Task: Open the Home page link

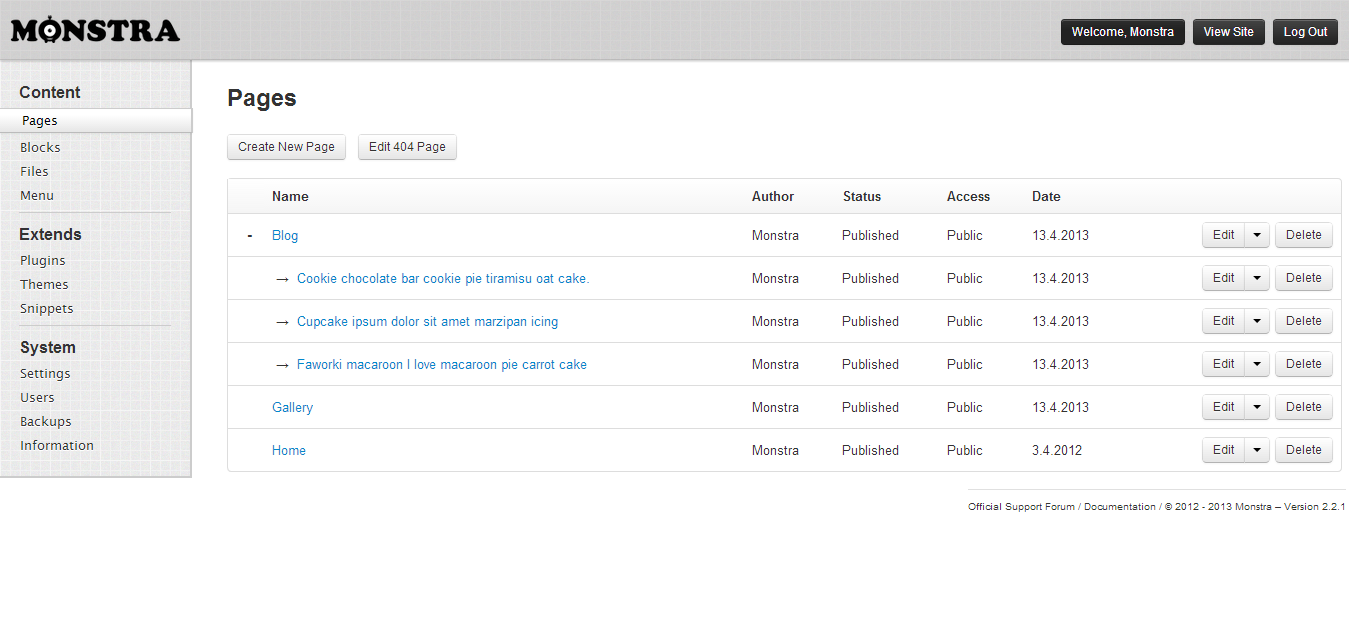Action: coord(289,451)
